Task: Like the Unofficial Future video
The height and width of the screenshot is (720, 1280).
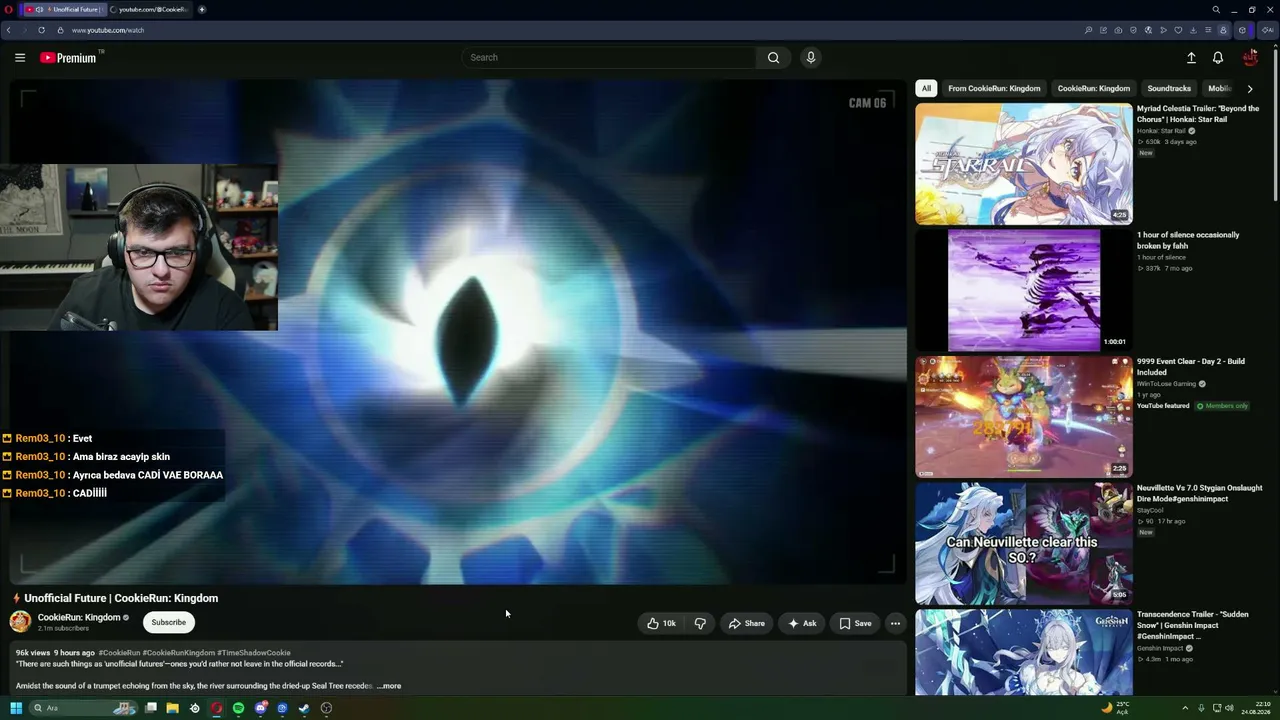Action: coord(661,623)
